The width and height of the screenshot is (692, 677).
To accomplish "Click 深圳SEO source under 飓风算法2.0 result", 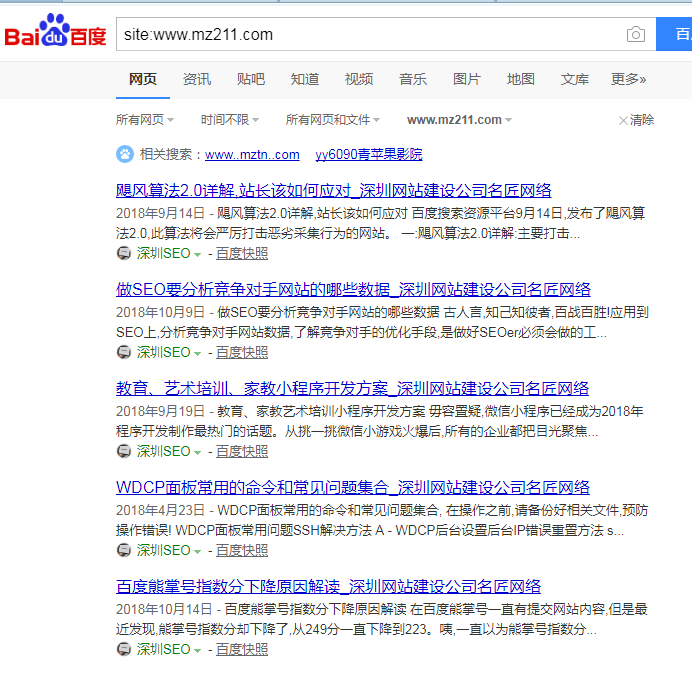I will (163, 253).
